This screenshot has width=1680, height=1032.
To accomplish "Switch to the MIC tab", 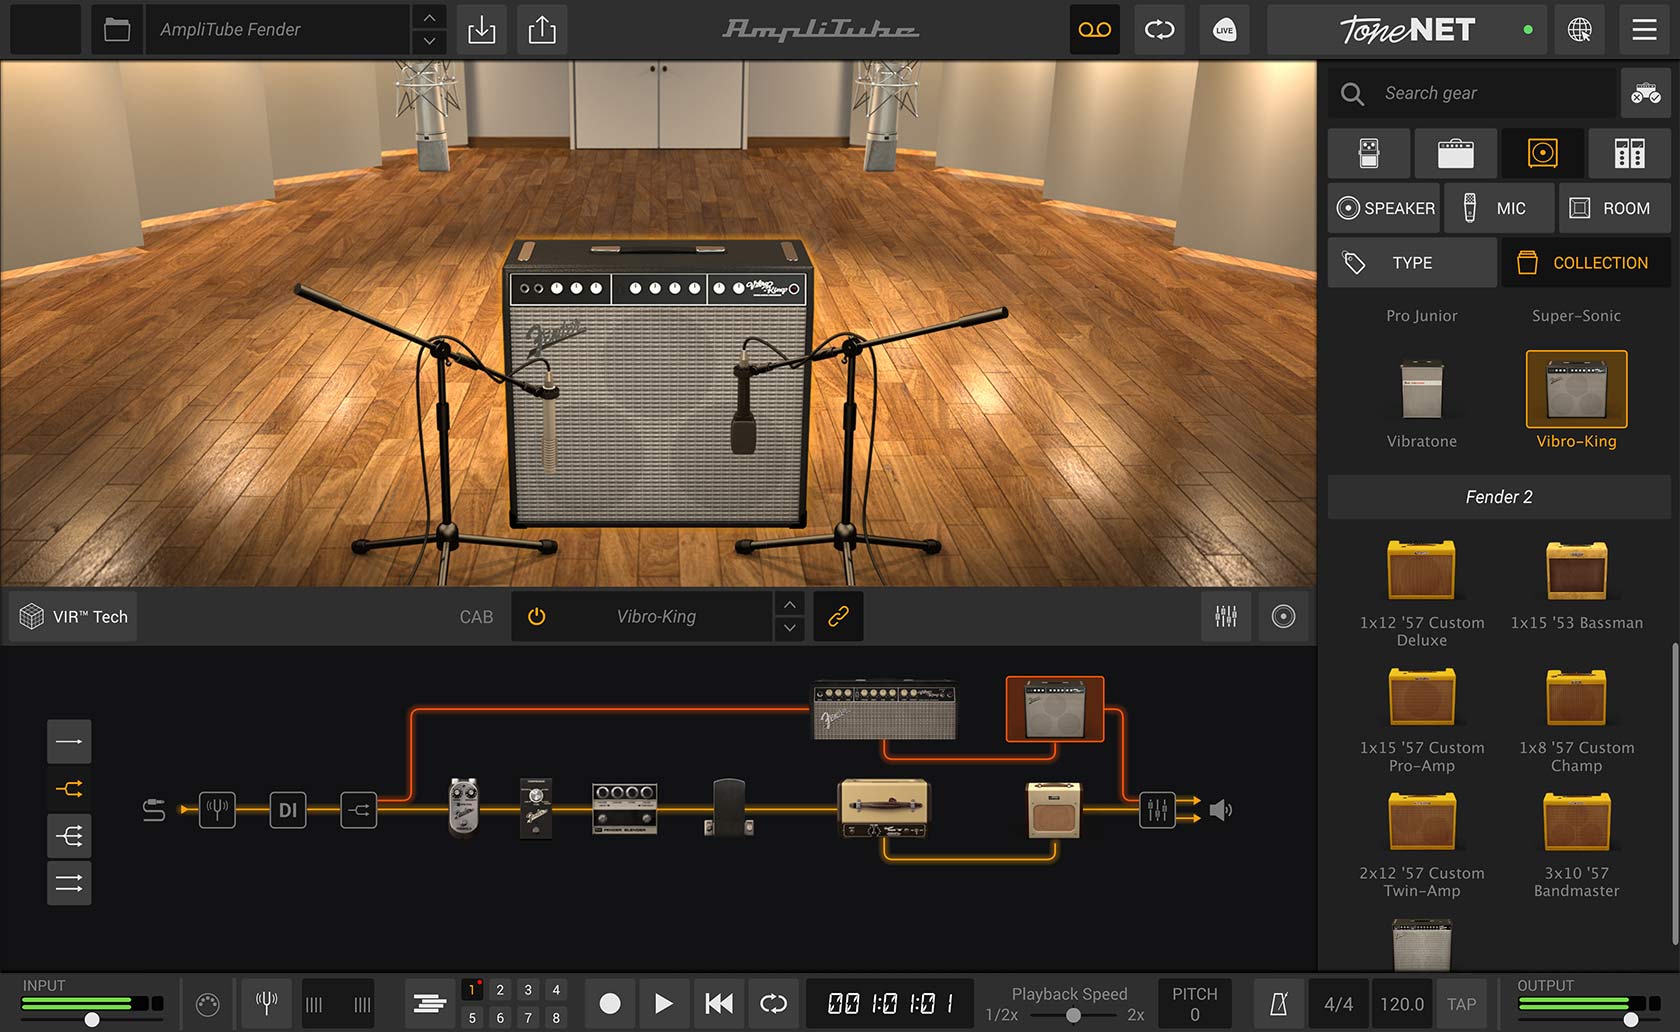I will click(1499, 208).
